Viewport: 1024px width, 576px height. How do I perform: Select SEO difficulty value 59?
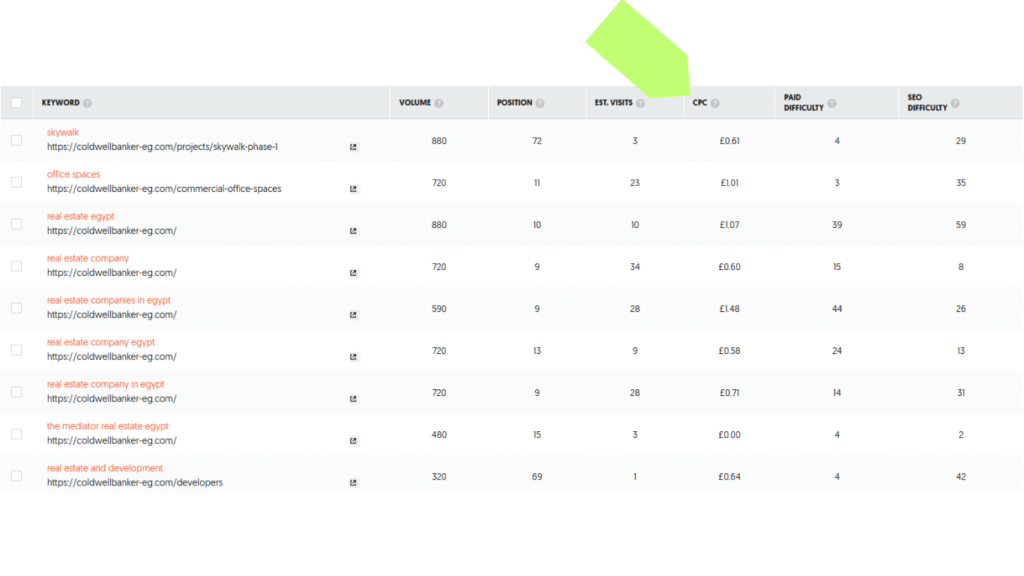click(x=961, y=225)
